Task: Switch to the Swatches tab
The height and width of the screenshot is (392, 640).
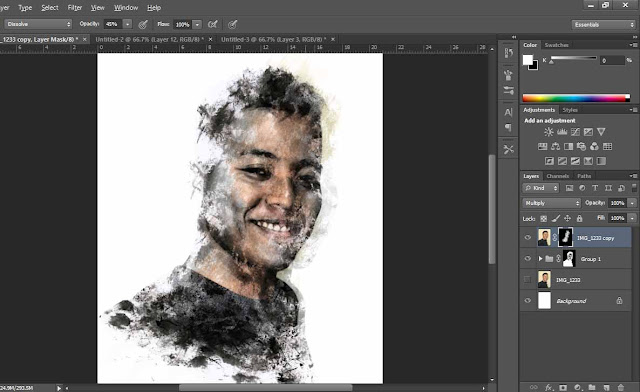Action: click(557, 45)
